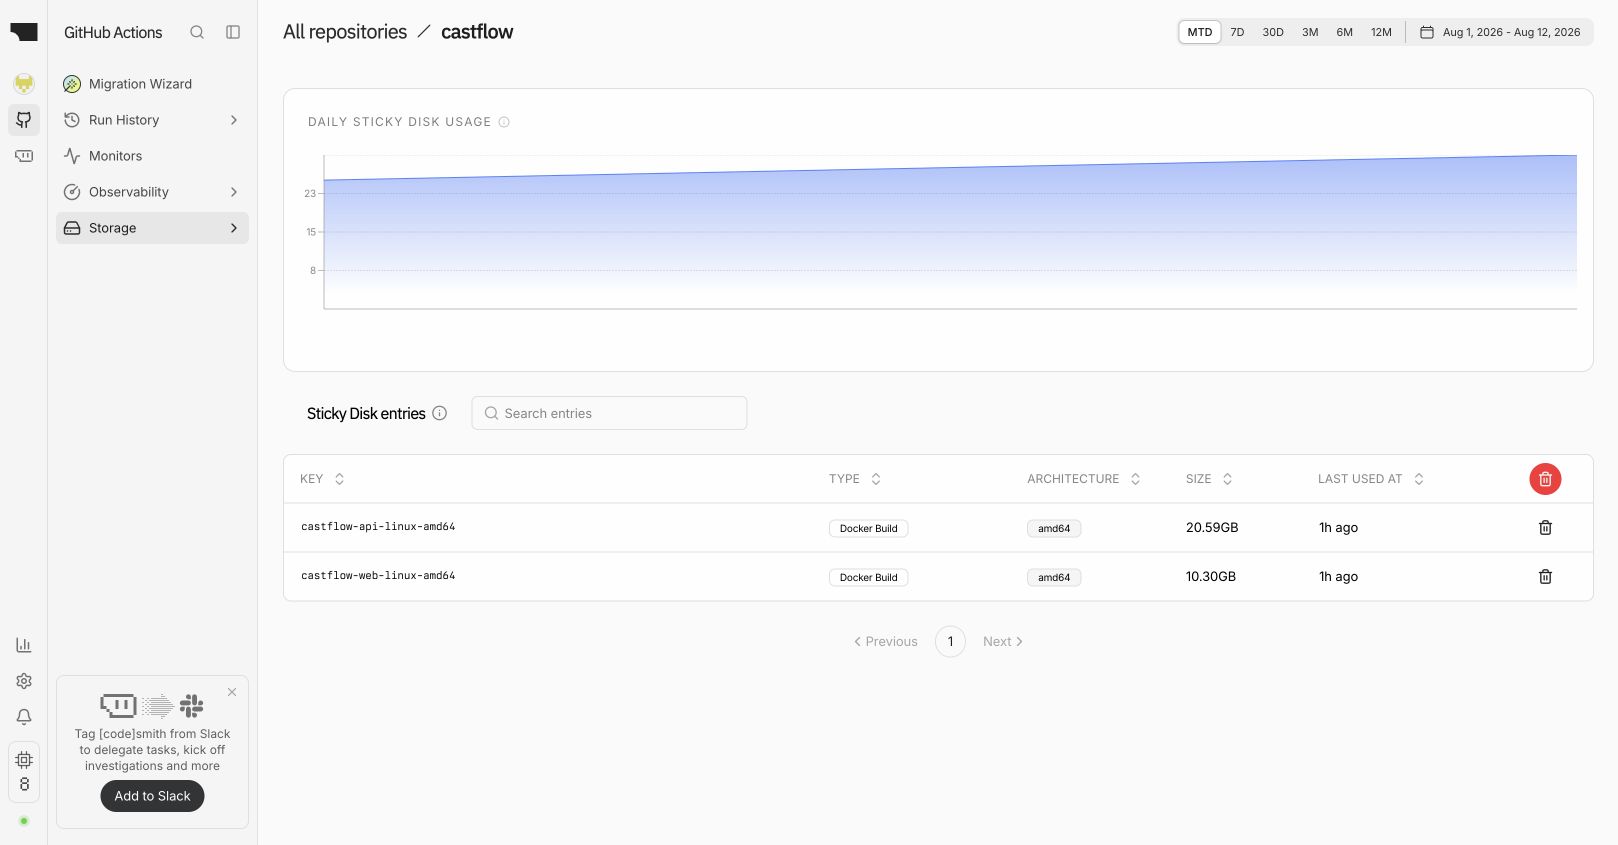1618x845 pixels.
Task: Toggle the sidebar collapse icon
Action: click(233, 32)
